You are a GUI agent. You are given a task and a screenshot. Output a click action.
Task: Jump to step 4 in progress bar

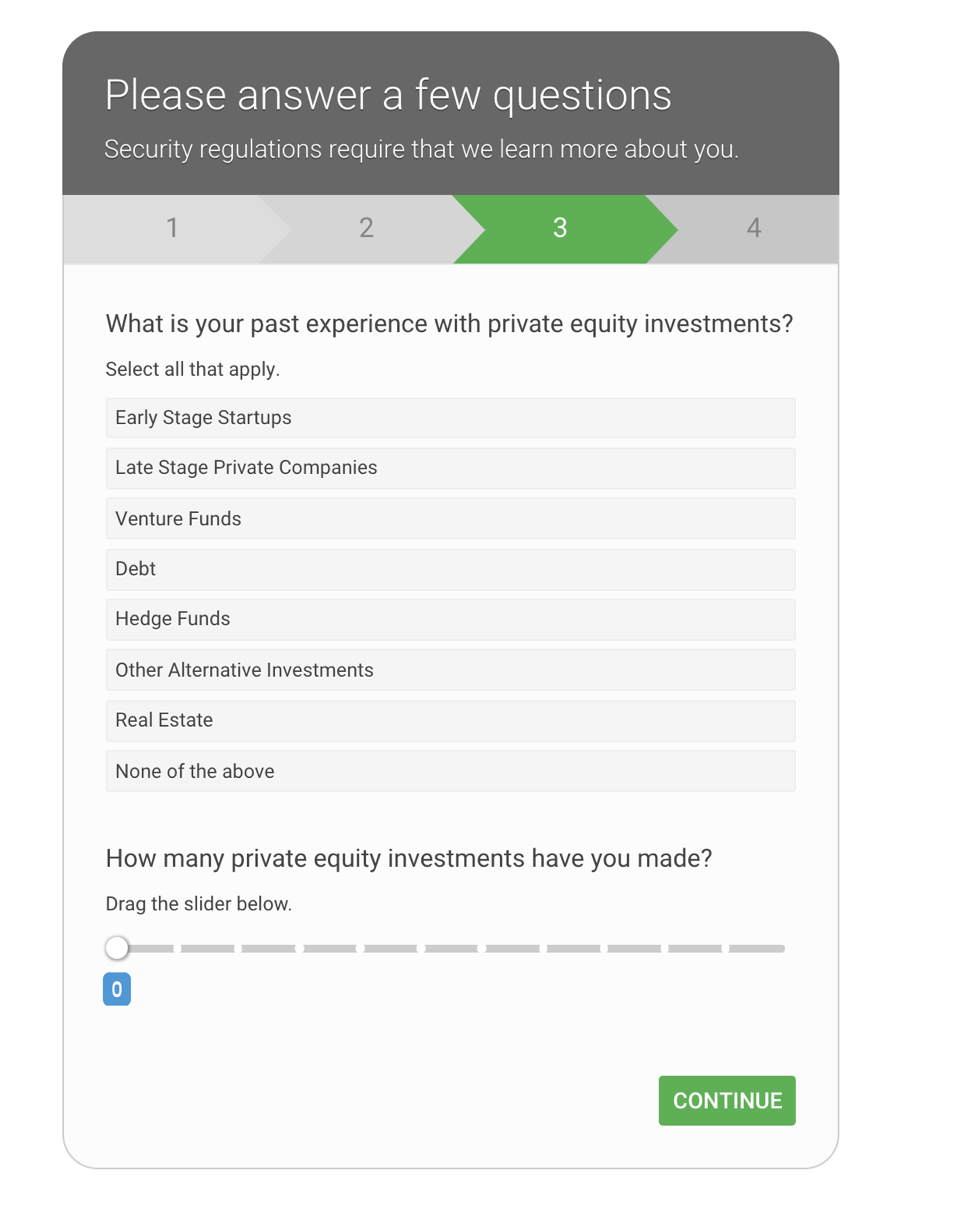click(x=753, y=229)
